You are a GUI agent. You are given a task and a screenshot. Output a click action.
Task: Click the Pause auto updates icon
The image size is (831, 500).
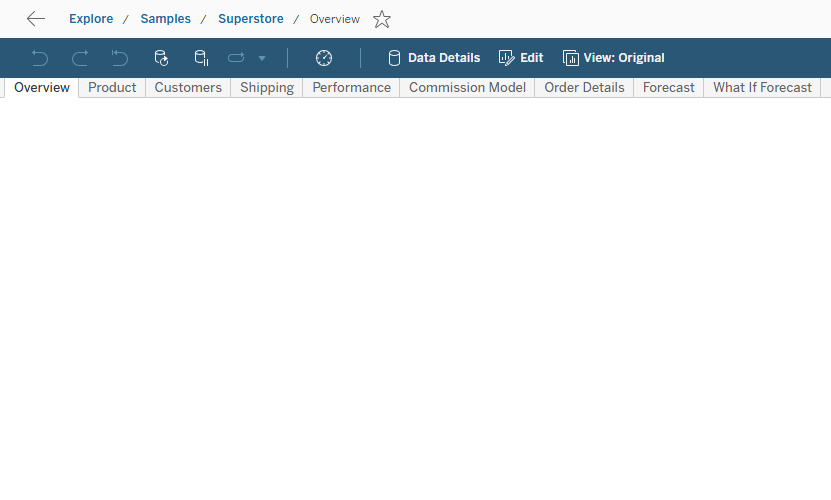coord(201,58)
